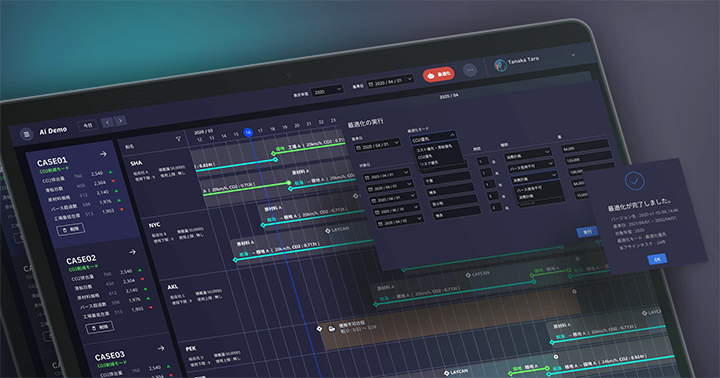720x378 pixels.
Task: Open the third target date dropdown
Action: point(393,199)
